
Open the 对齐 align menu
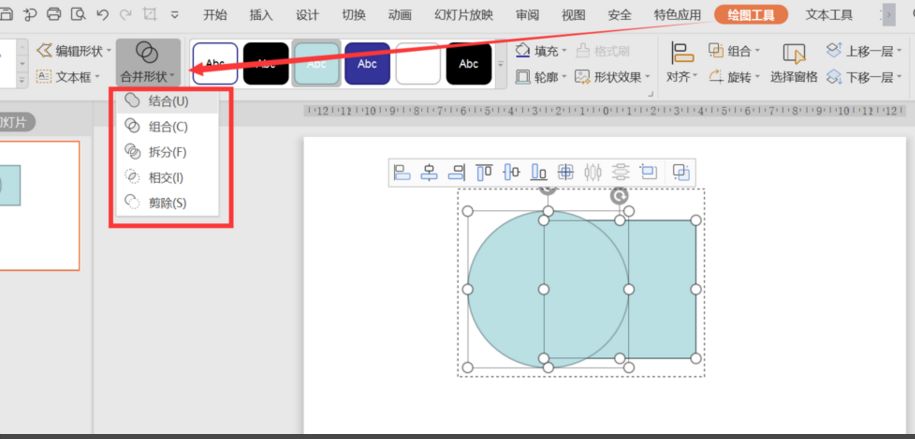click(x=682, y=62)
